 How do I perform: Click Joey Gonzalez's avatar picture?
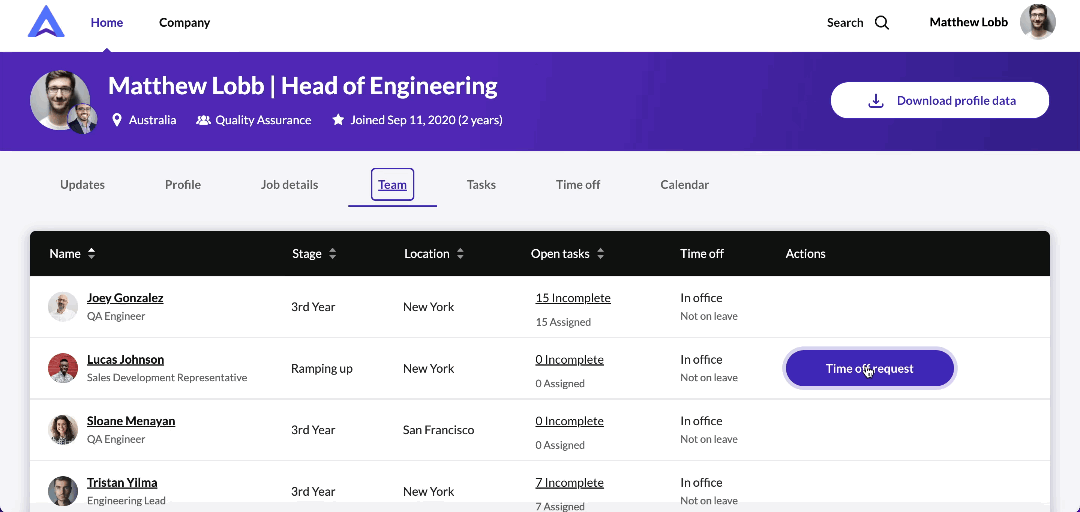63,306
